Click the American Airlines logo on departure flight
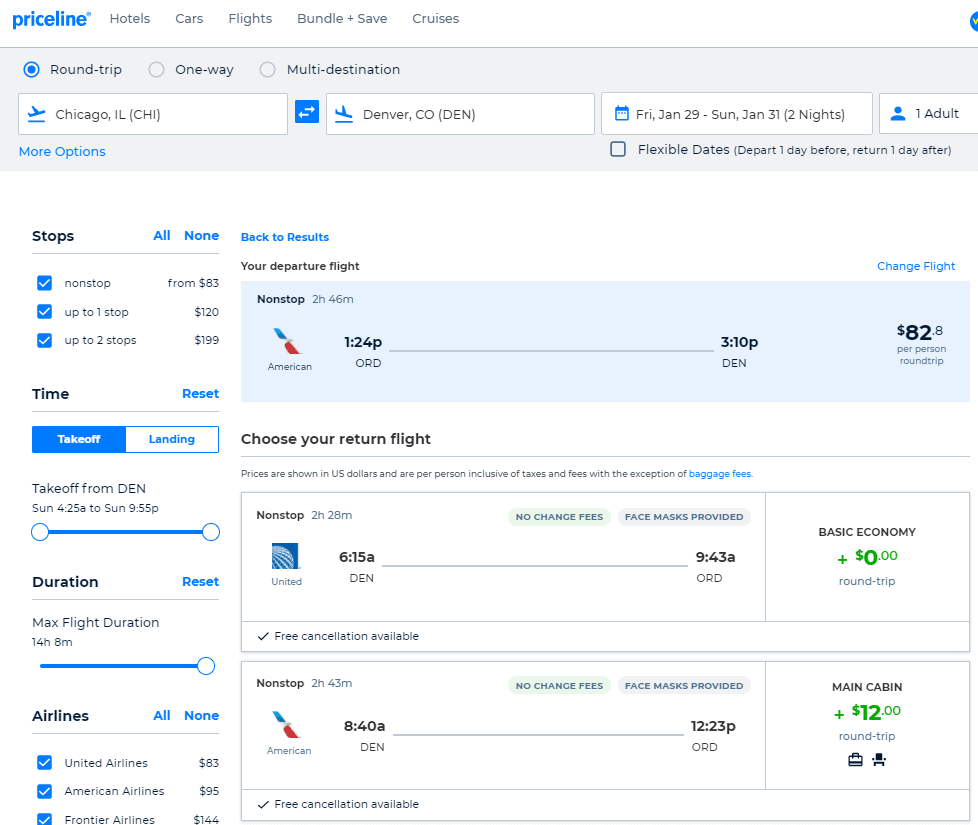 coord(288,342)
